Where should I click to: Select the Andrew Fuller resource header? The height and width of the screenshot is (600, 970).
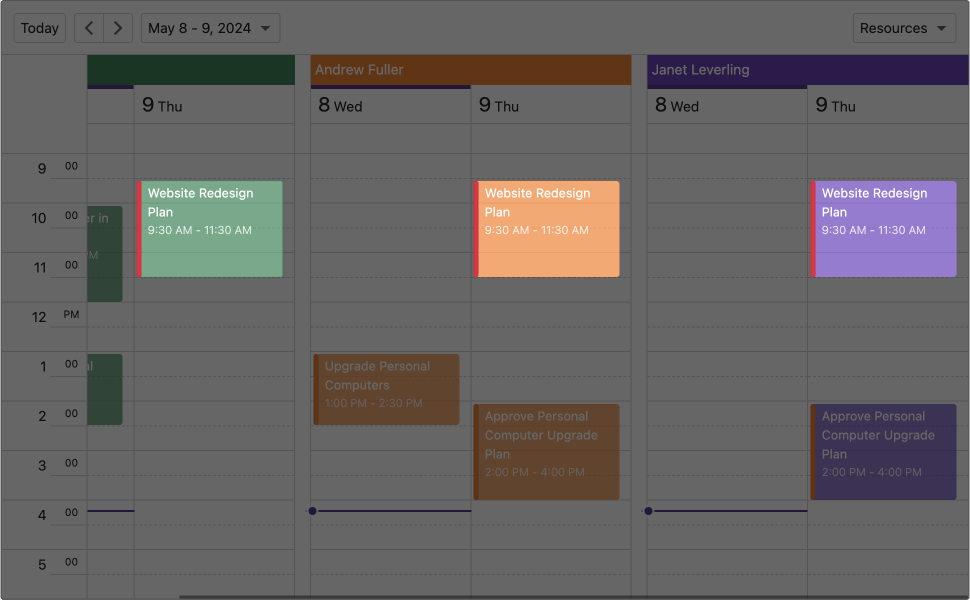(470, 70)
